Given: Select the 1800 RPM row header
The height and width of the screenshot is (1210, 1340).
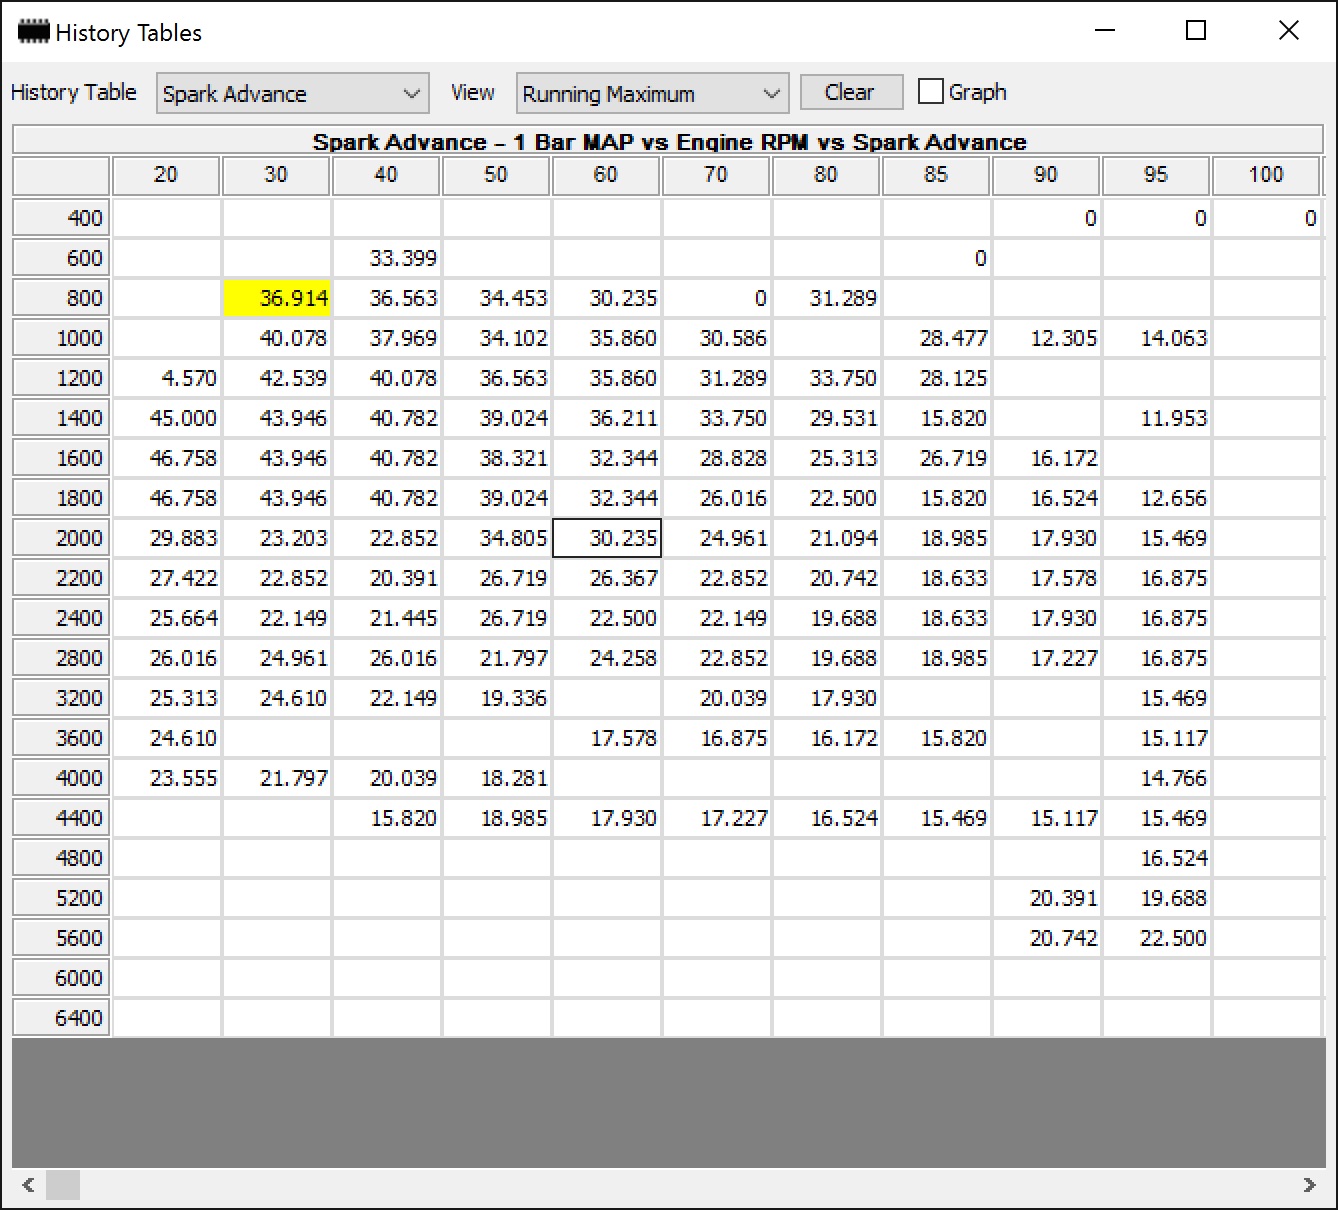Looking at the screenshot, I should (61, 498).
